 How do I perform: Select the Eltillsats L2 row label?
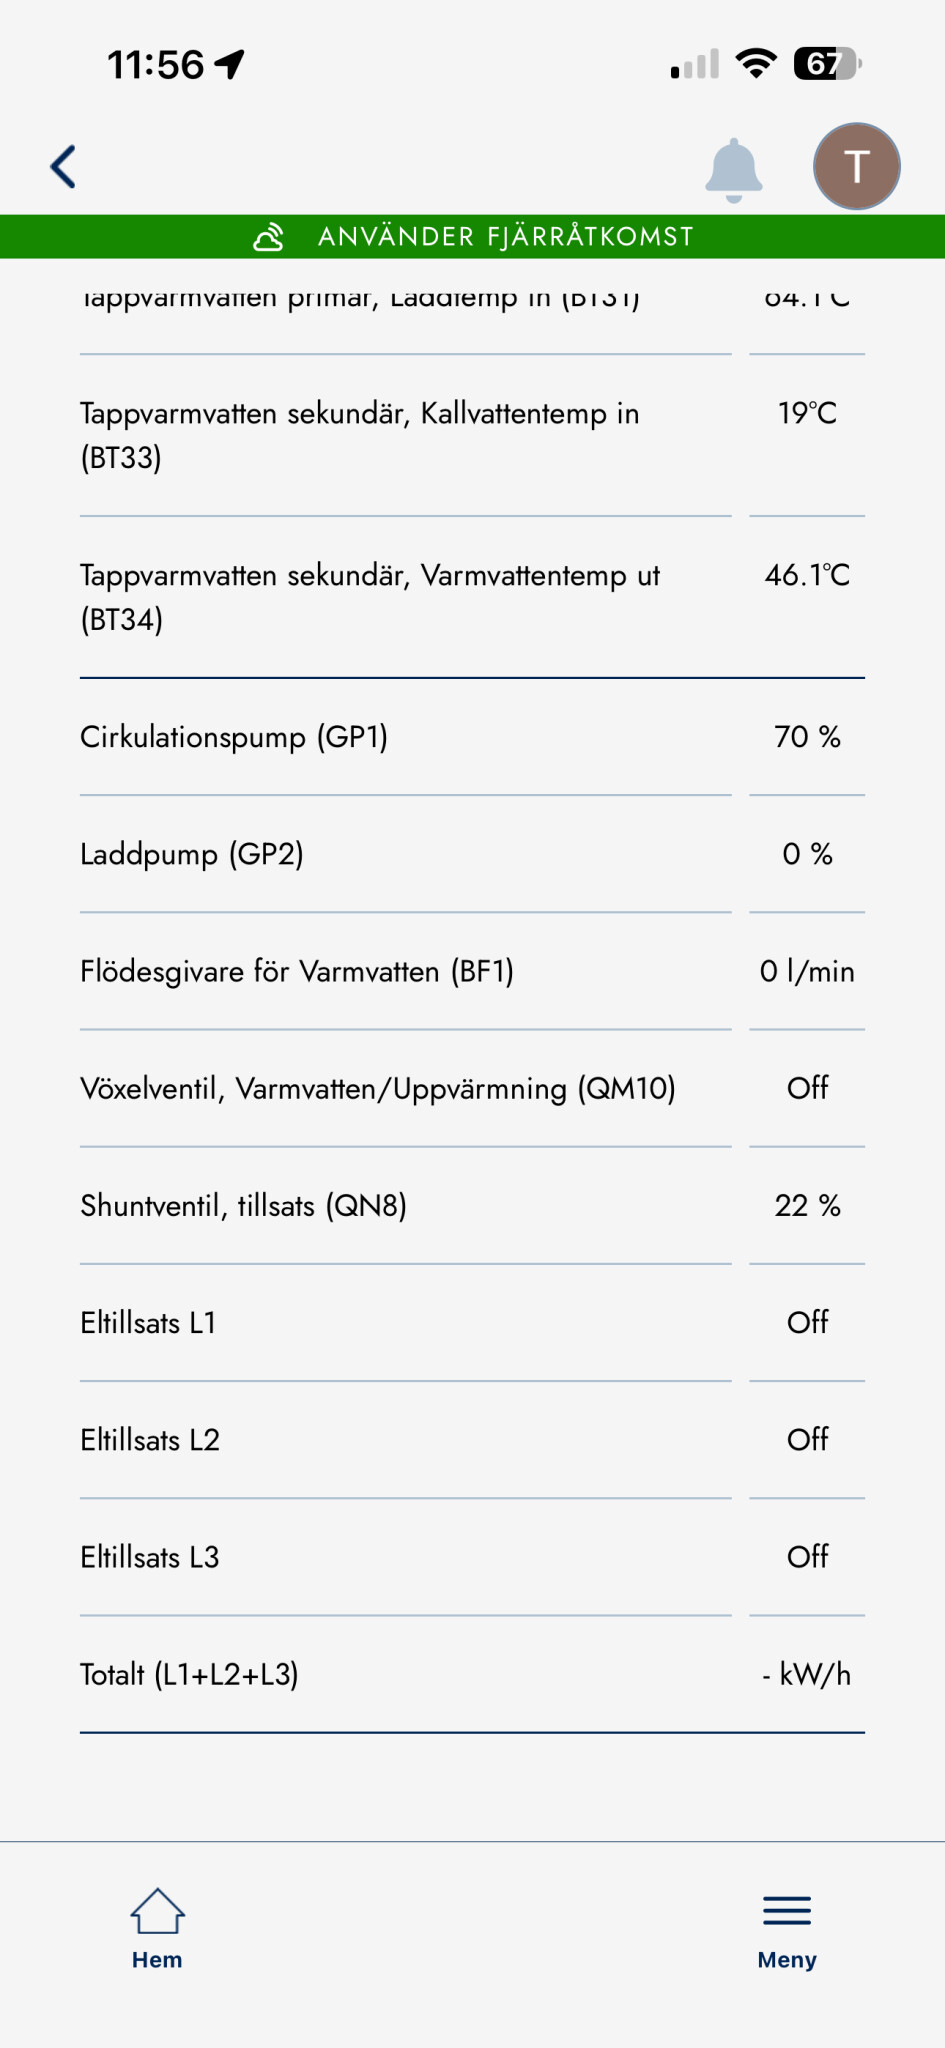pyautogui.click(x=150, y=1440)
